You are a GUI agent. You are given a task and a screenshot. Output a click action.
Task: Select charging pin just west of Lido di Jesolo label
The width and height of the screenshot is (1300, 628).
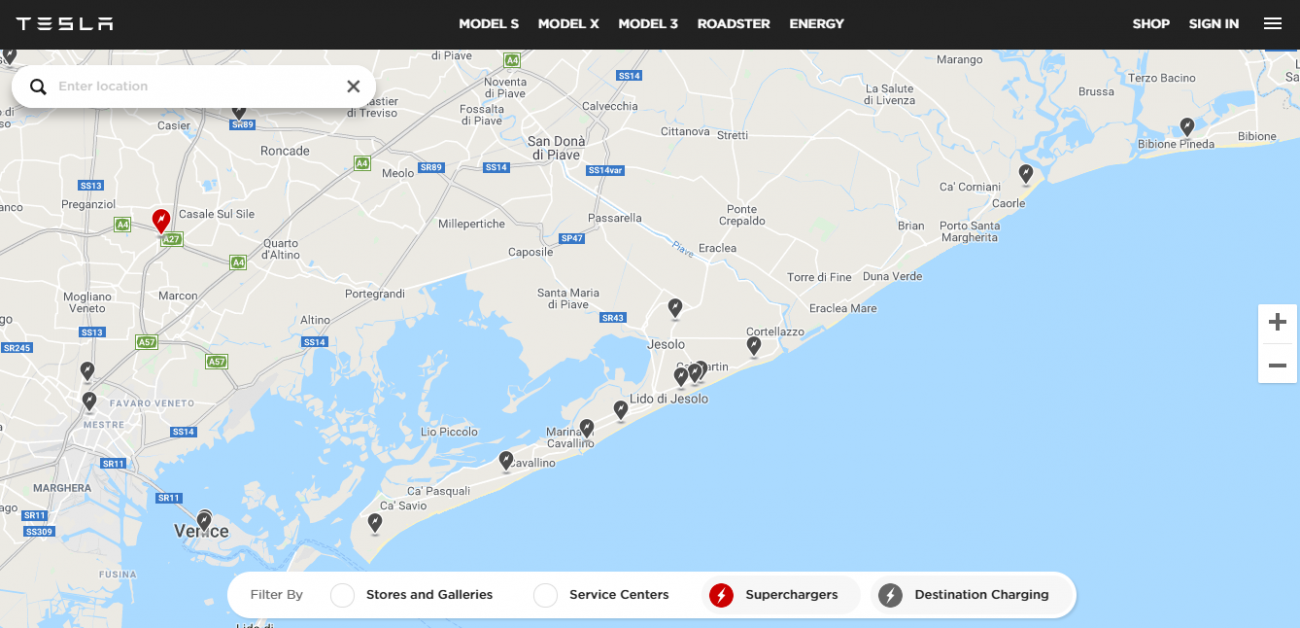click(621, 410)
